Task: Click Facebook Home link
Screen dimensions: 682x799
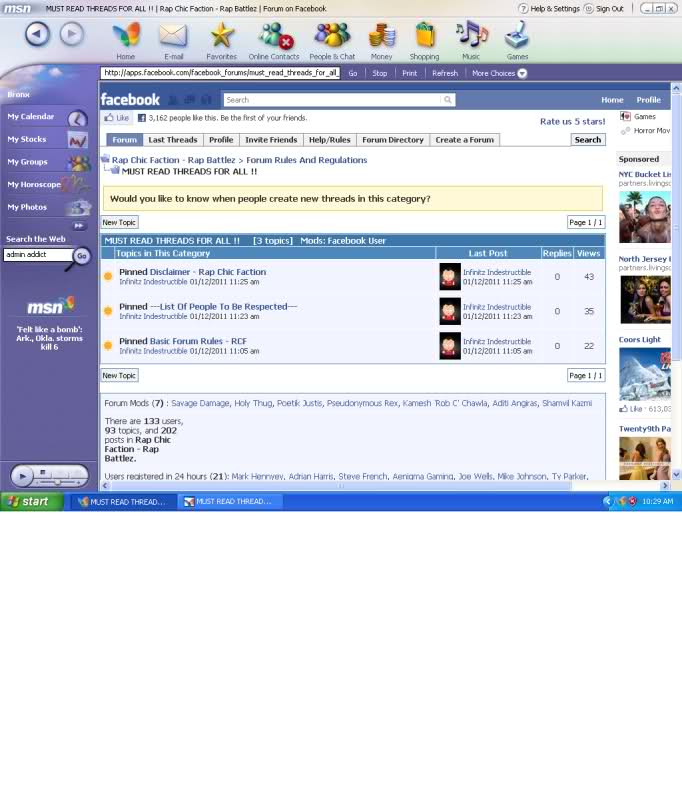Action: click(612, 100)
